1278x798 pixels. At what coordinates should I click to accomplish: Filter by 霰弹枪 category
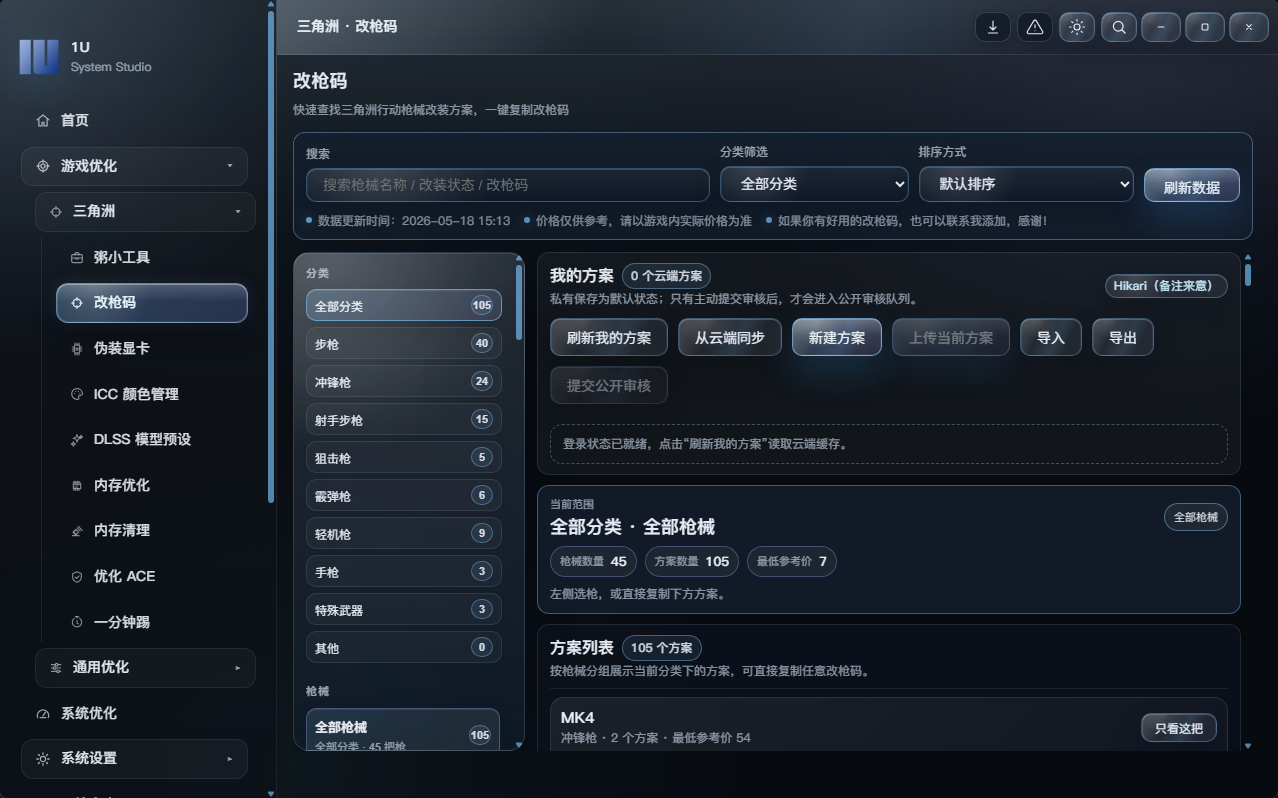pyautogui.click(x=404, y=496)
